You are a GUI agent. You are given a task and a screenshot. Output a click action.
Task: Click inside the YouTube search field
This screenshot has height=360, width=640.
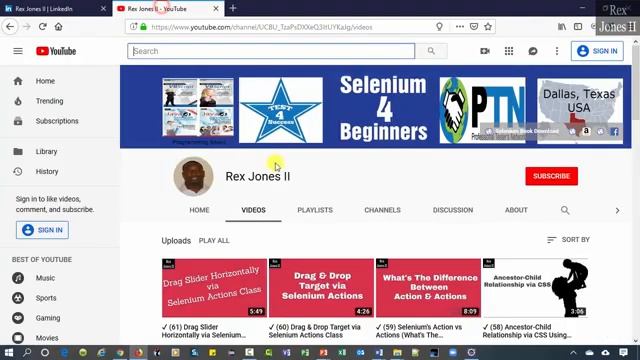click(x=271, y=51)
